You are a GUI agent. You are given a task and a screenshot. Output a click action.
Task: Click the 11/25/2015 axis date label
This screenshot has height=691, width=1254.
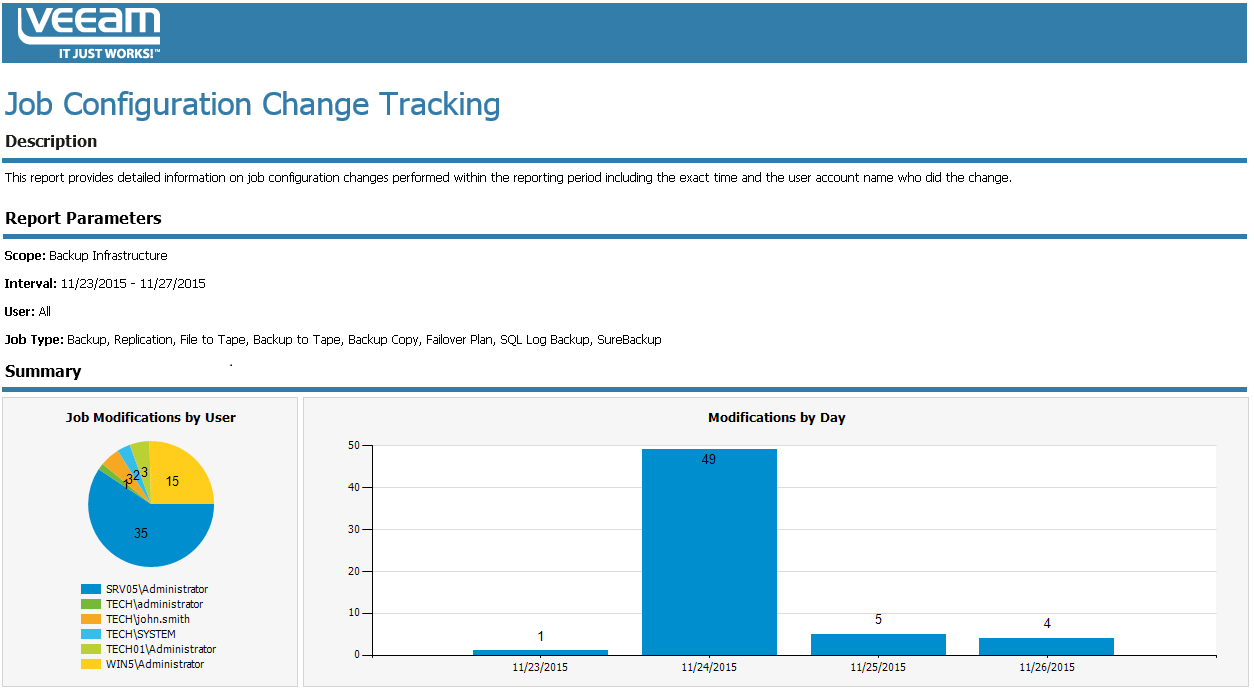[x=878, y=667]
